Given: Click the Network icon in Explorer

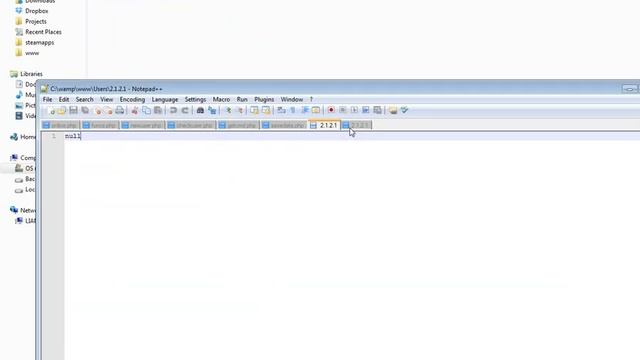Looking at the screenshot, I should 14,210.
